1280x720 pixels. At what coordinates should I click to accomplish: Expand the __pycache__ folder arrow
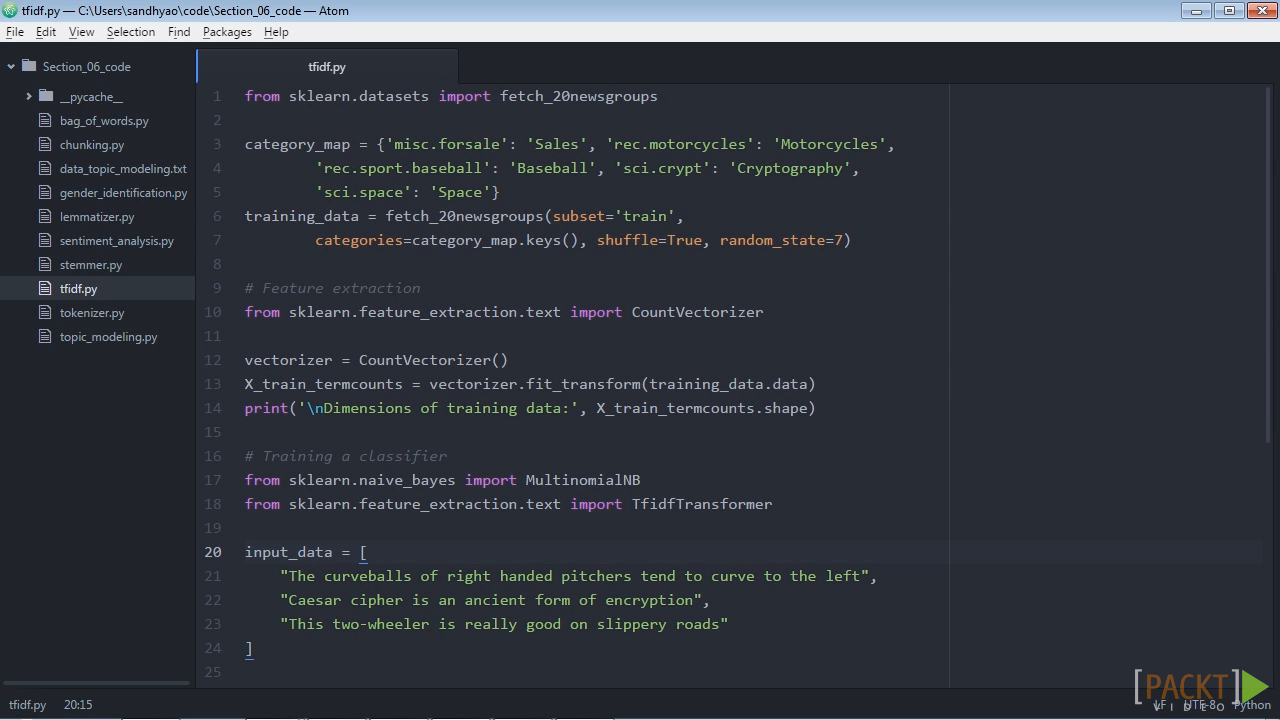coord(29,97)
